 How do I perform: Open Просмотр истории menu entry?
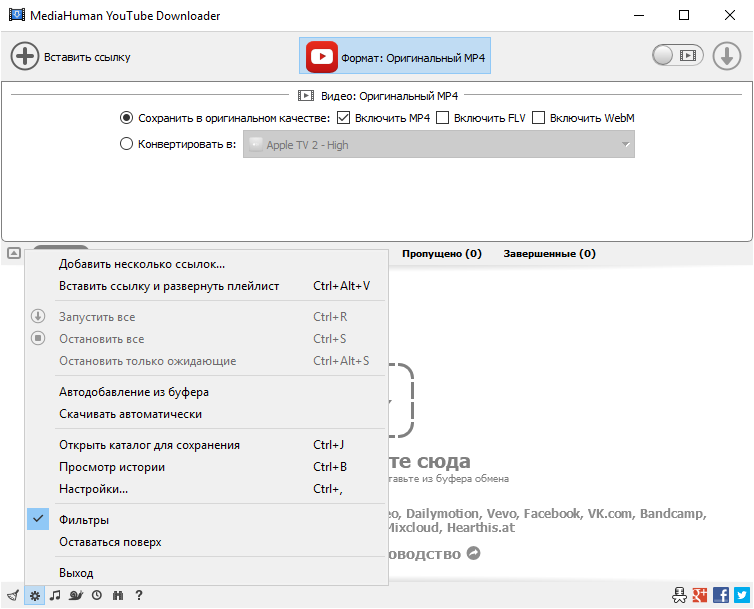pos(206,467)
